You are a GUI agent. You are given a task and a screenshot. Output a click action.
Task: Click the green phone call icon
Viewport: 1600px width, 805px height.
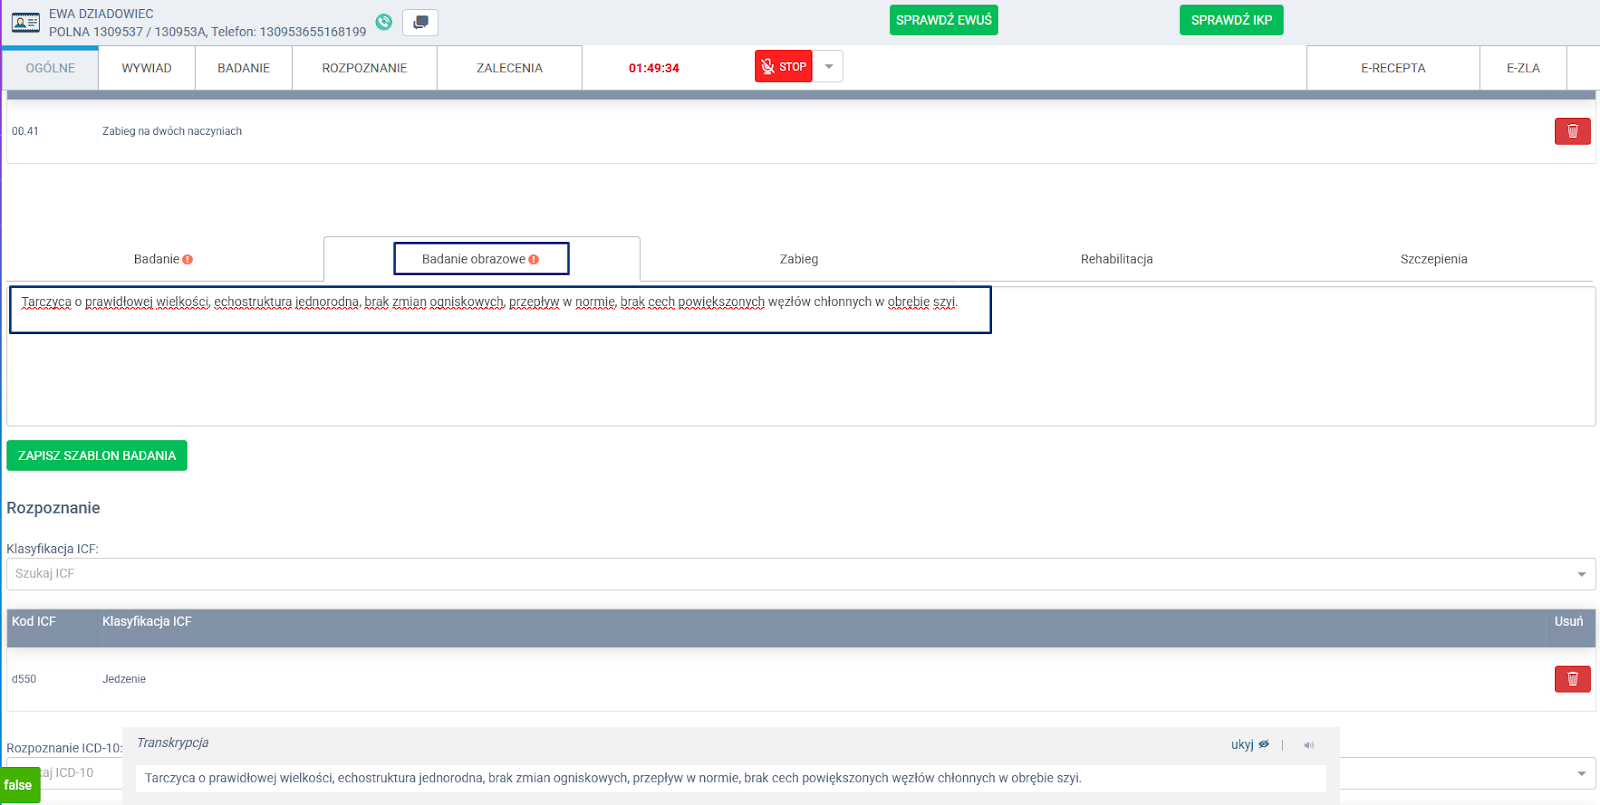coord(384,22)
